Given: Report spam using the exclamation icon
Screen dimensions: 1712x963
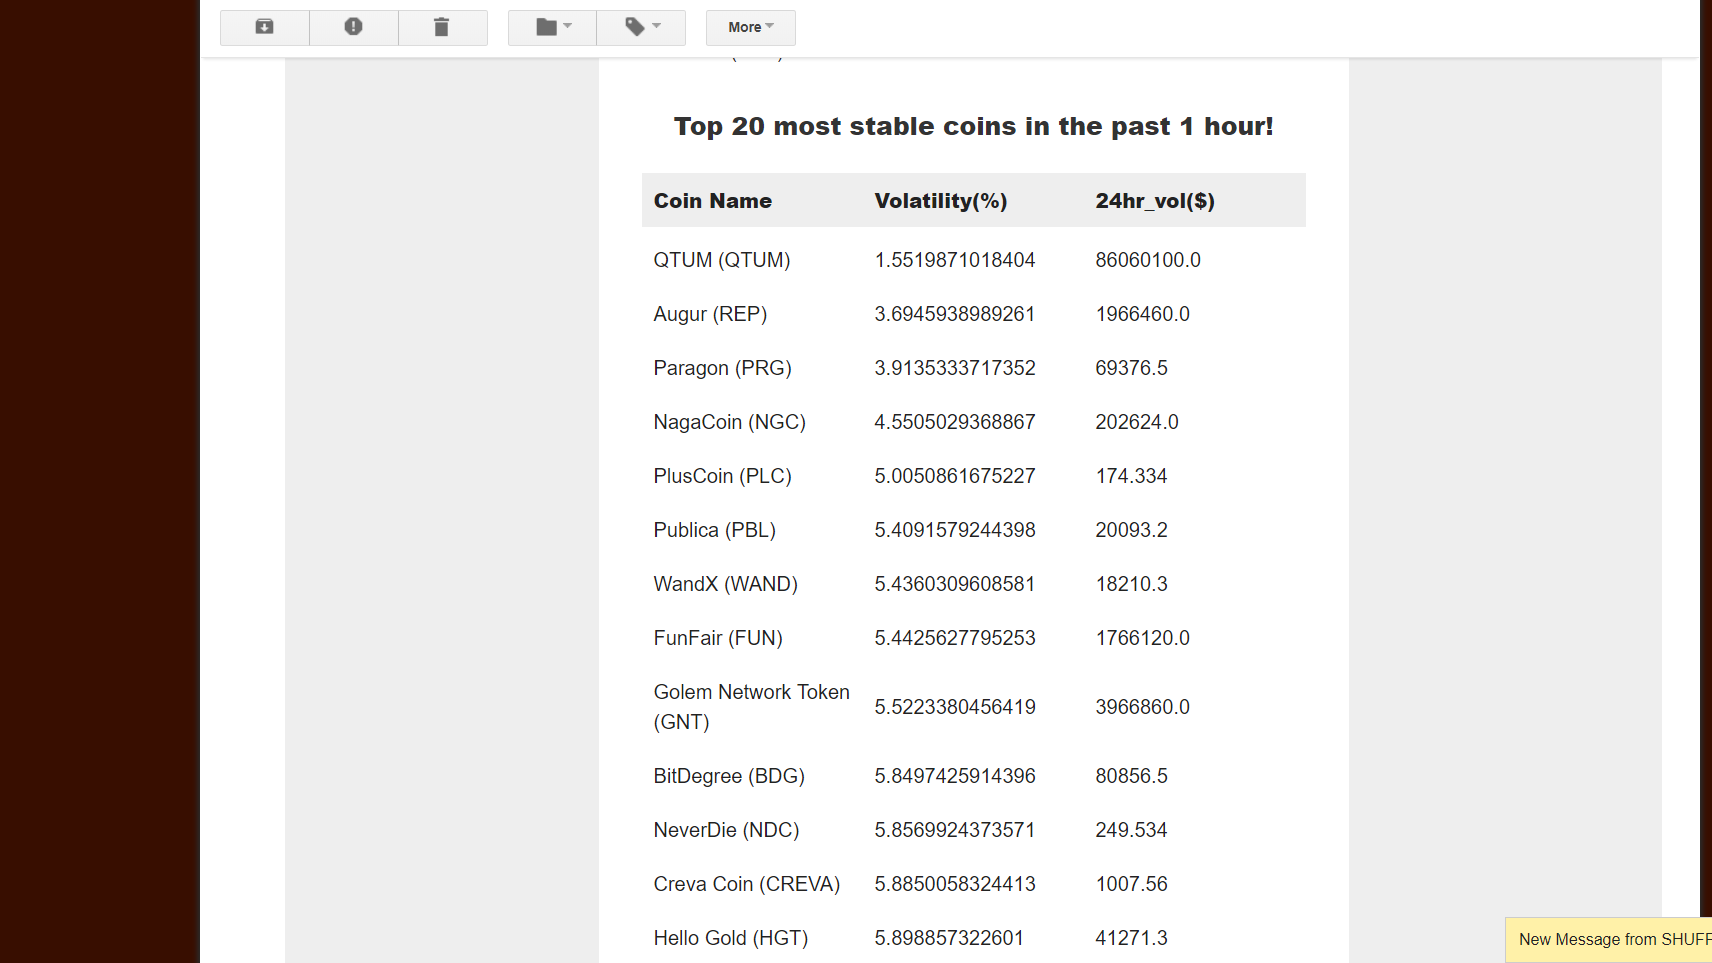Looking at the screenshot, I should [353, 27].
